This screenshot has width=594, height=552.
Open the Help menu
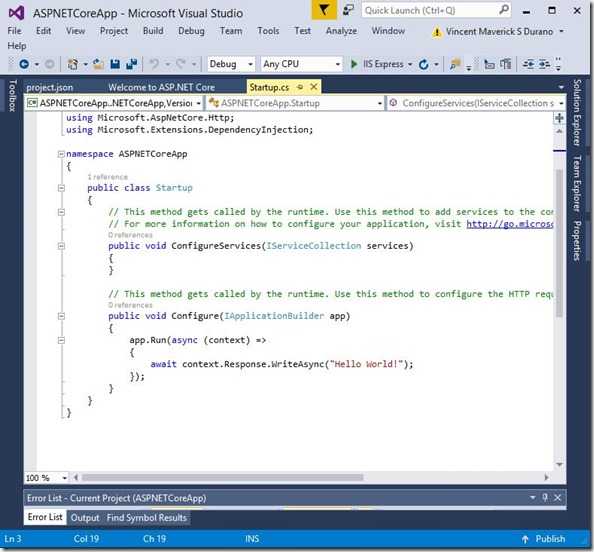[x=17, y=46]
